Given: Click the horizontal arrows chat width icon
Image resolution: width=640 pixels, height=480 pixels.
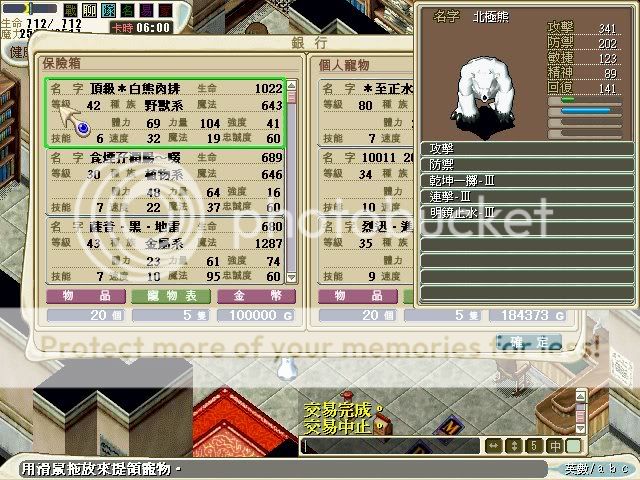Looking at the screenshot, I should [494, 445].
